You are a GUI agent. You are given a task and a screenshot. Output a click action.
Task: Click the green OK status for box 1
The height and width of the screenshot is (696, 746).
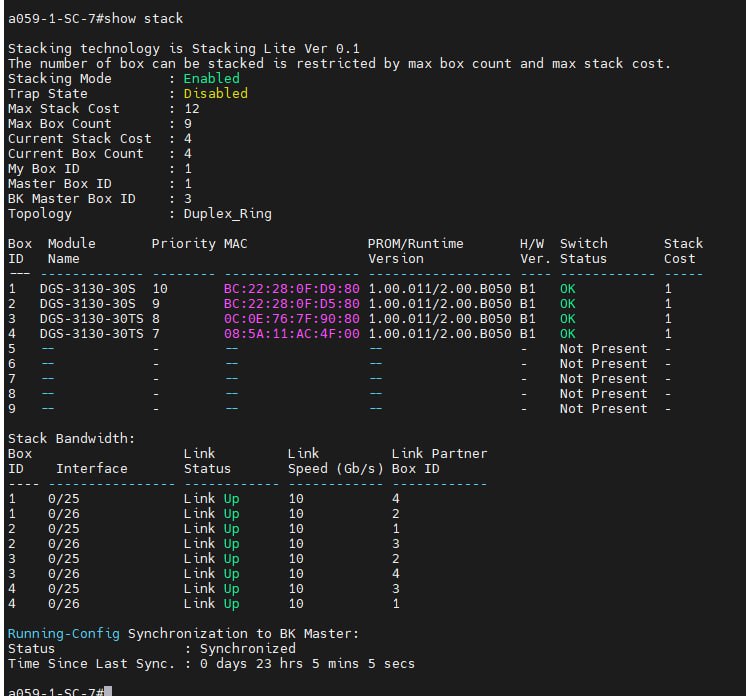click(568, 289)
